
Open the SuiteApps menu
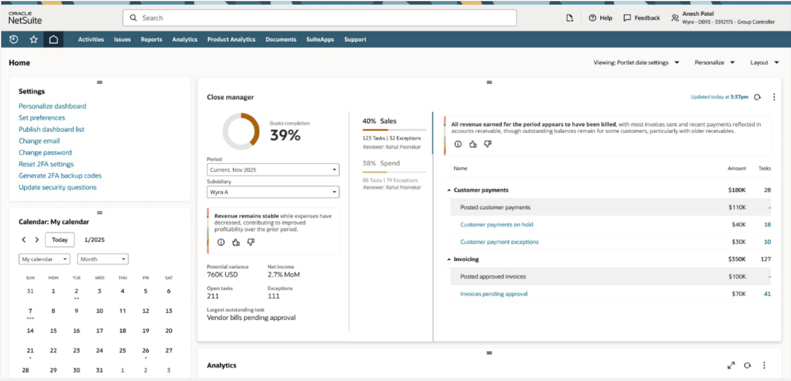pos(320,39)
